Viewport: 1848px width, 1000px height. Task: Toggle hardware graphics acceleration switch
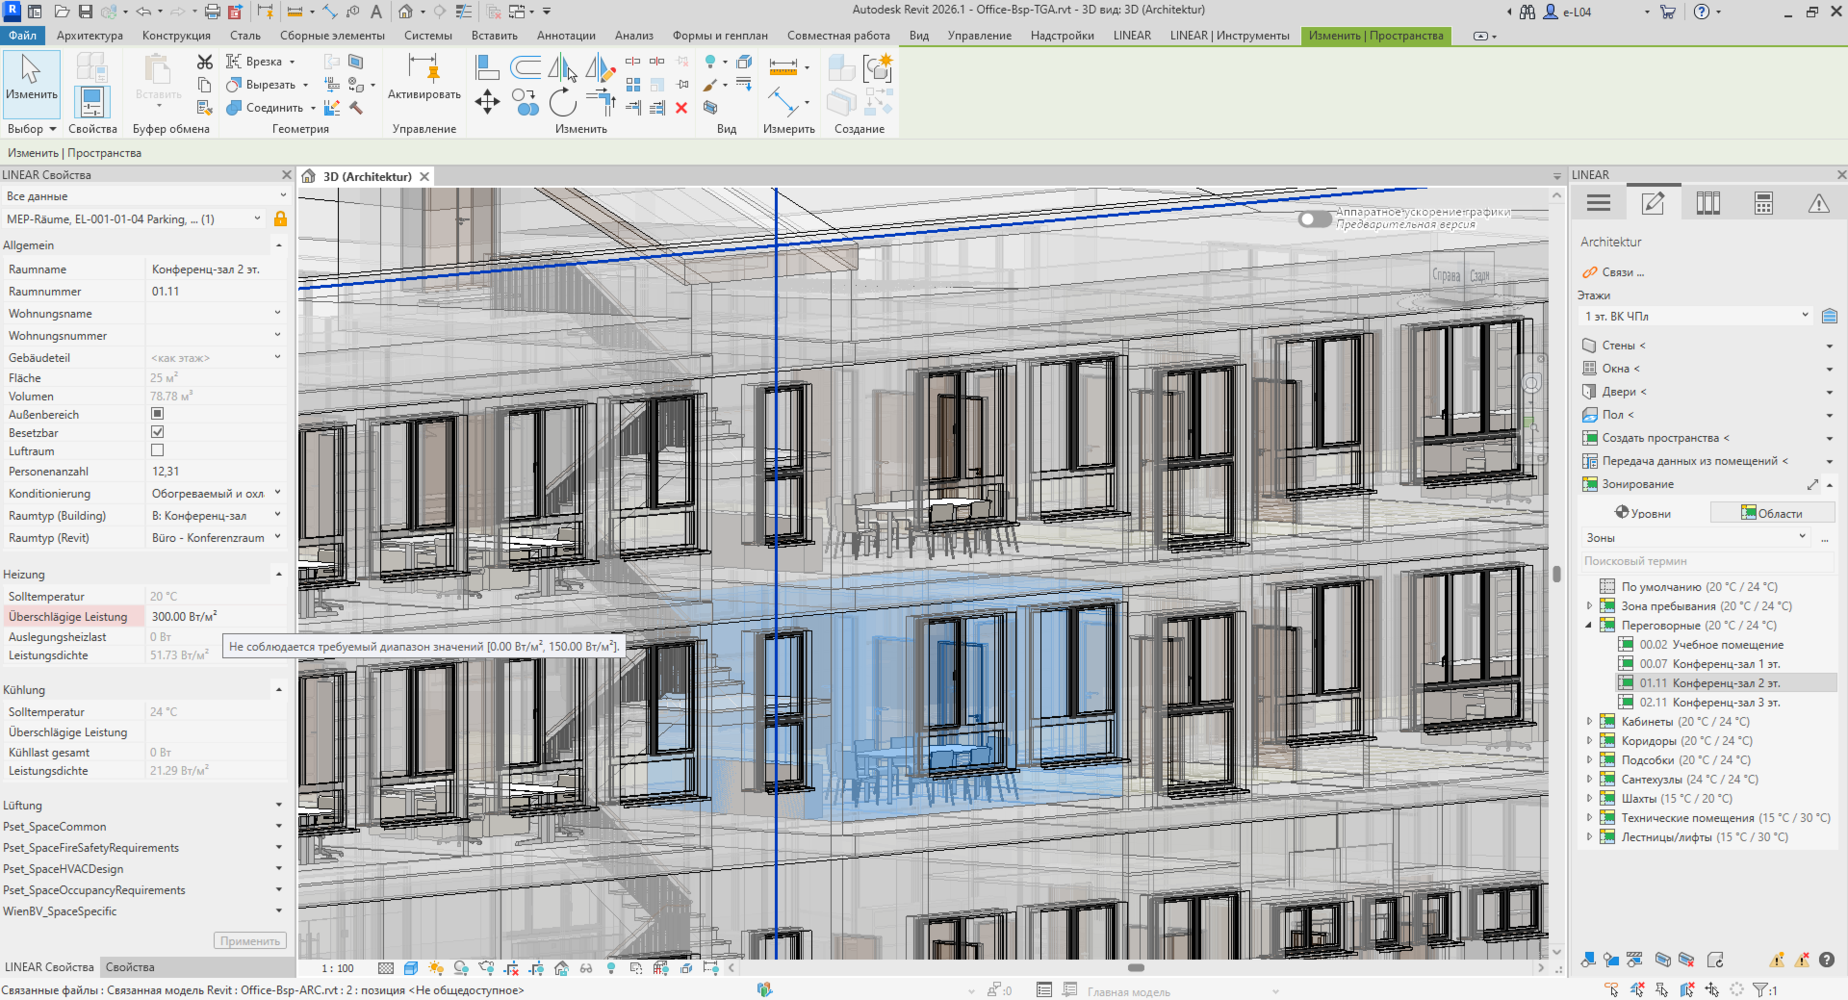click(x=1313, y=219)
